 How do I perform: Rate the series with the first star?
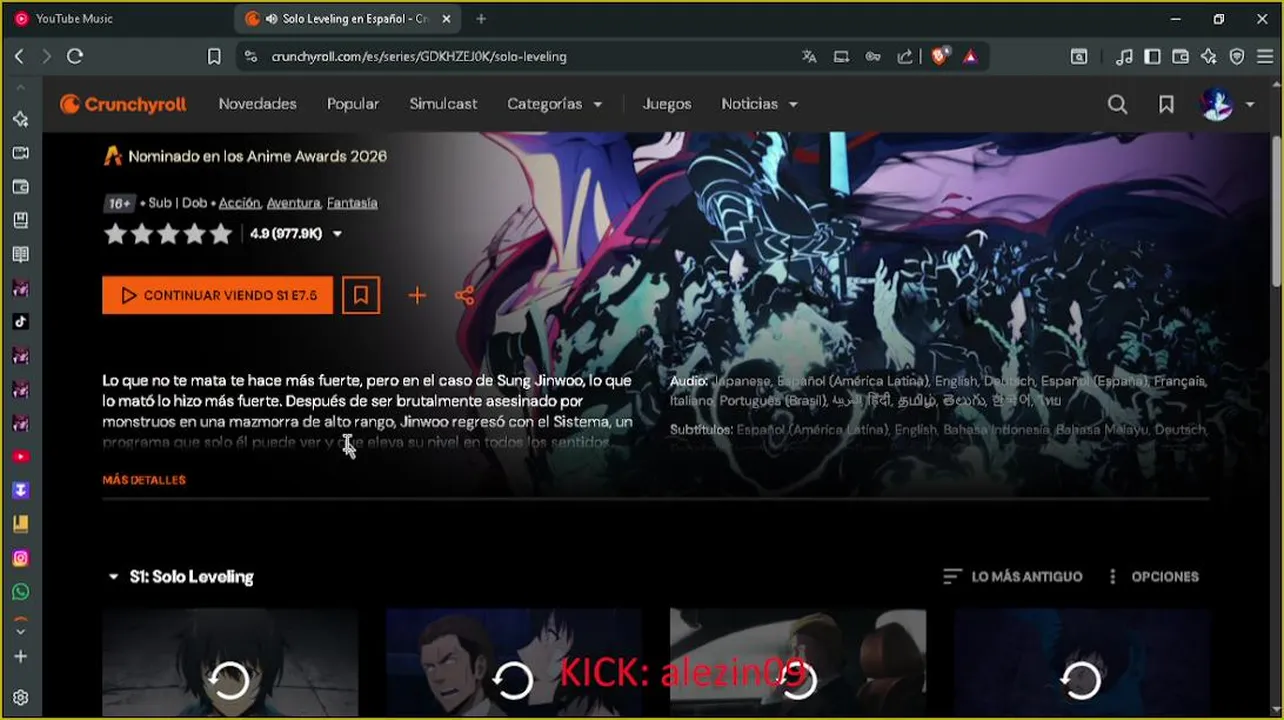point(115,234)
